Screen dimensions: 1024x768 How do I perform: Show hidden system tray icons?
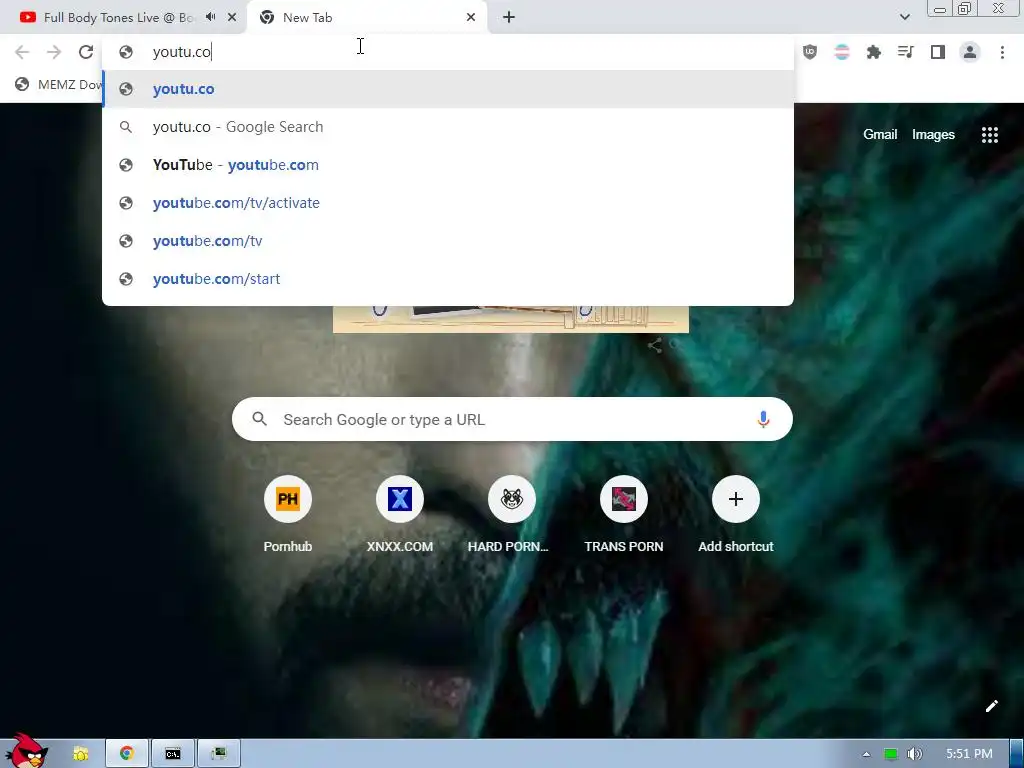coord(866,754)
